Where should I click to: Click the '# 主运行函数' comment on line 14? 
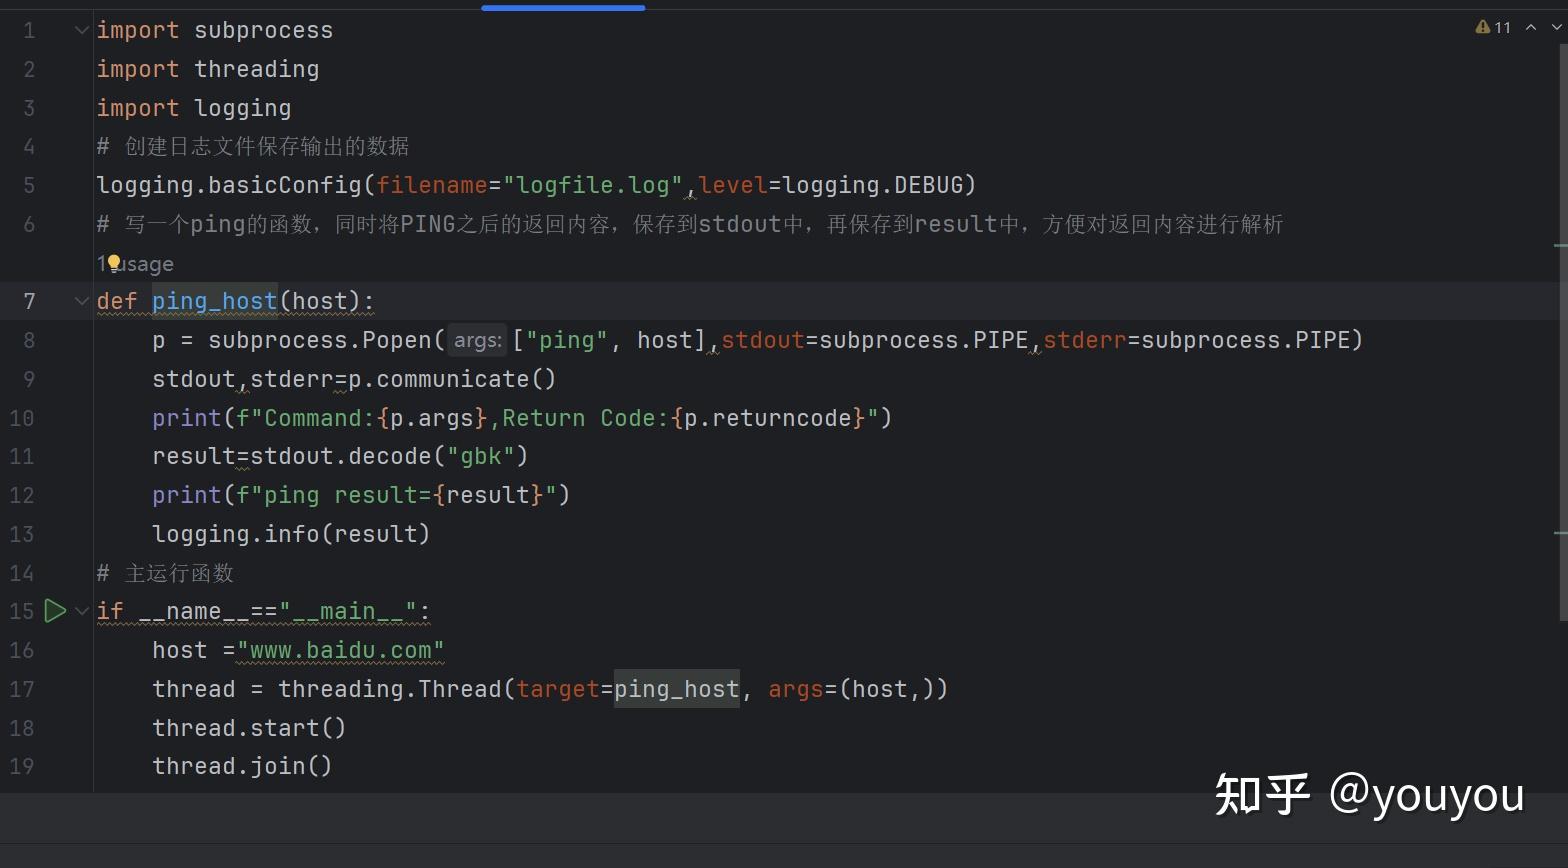[x=165, y=573]
